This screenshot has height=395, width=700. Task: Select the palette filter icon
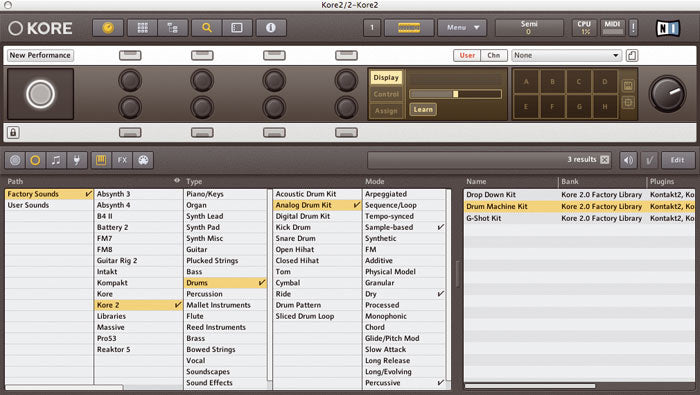tap(143, 160)
